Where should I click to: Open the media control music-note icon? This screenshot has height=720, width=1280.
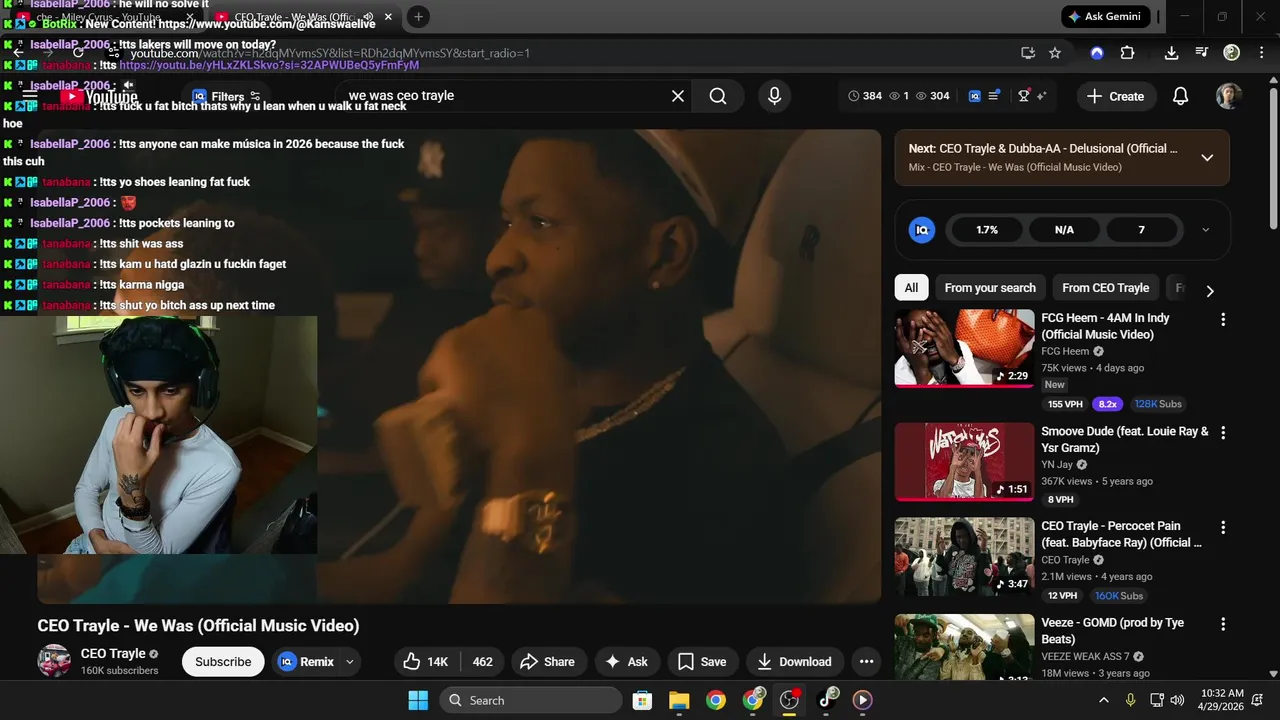pyautogui.click(x=1201, y=53)
